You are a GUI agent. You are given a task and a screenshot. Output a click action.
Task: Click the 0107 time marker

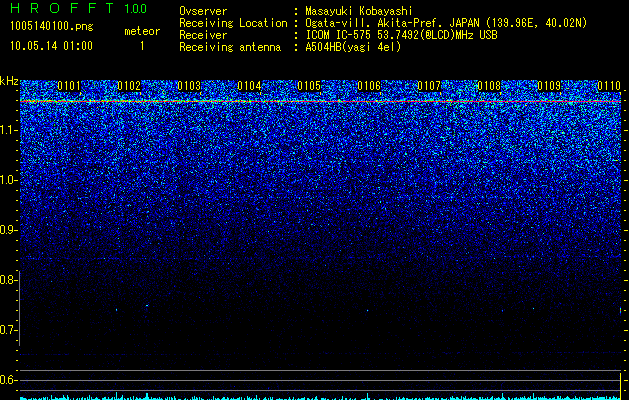pyautogui.click(x=429, y=86)
